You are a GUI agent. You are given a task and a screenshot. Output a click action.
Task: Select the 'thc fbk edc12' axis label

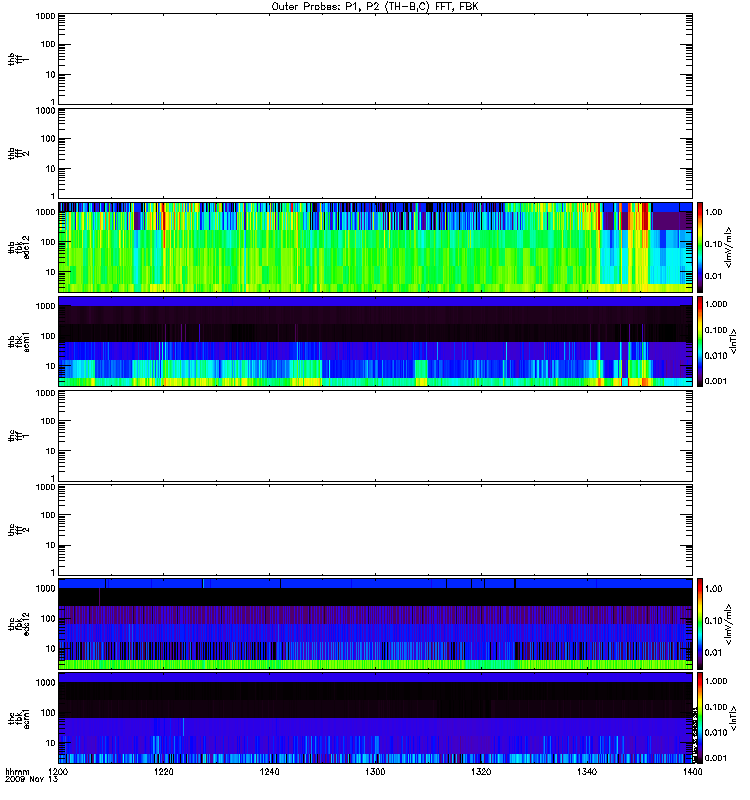click(x=18, y=624)
